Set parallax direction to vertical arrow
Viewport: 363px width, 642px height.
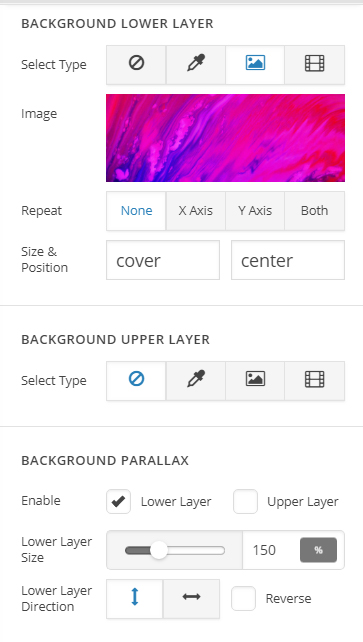pos(135,599)
